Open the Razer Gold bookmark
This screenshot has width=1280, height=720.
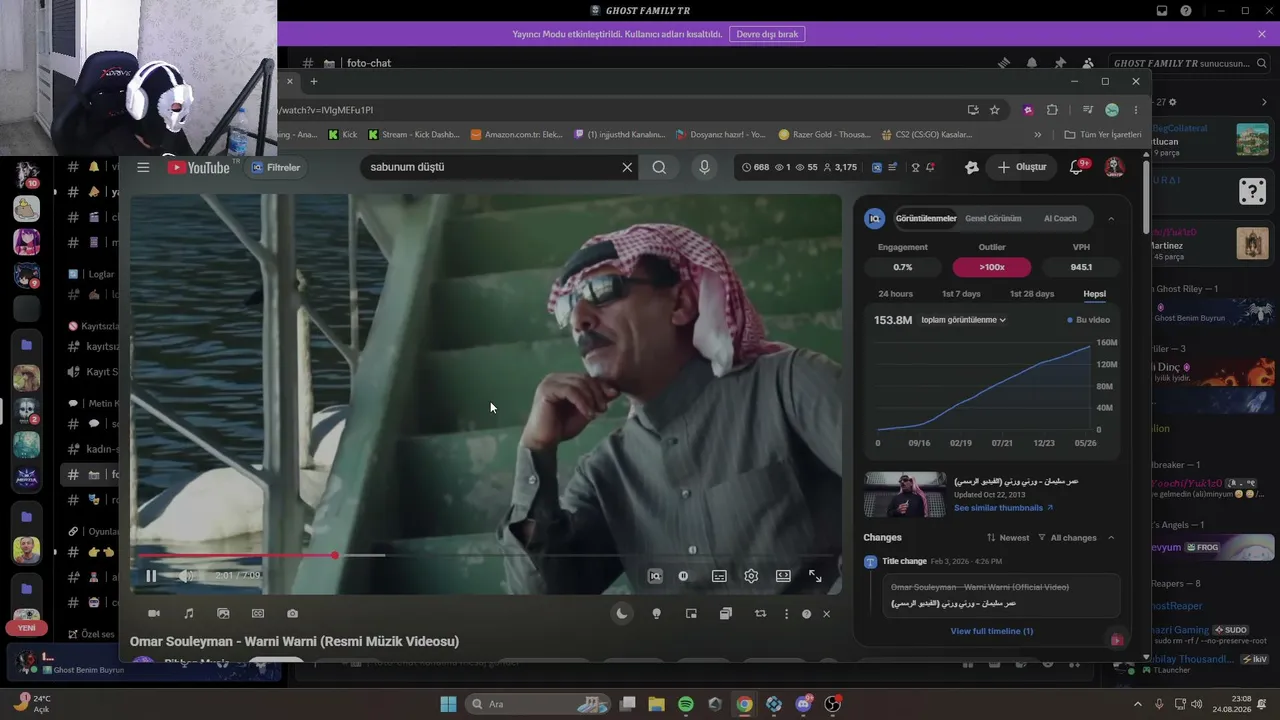pos(825,134)
